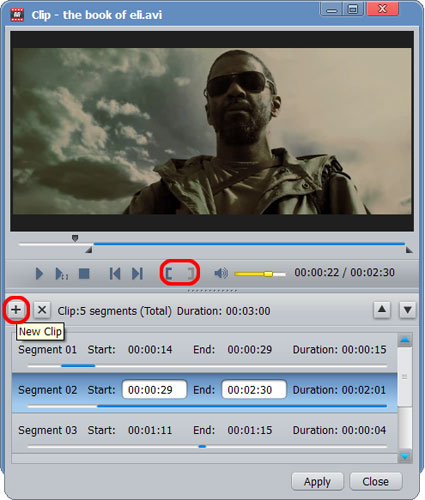Click the play segment button
The image size is (425, 500).
pos(61,274)
